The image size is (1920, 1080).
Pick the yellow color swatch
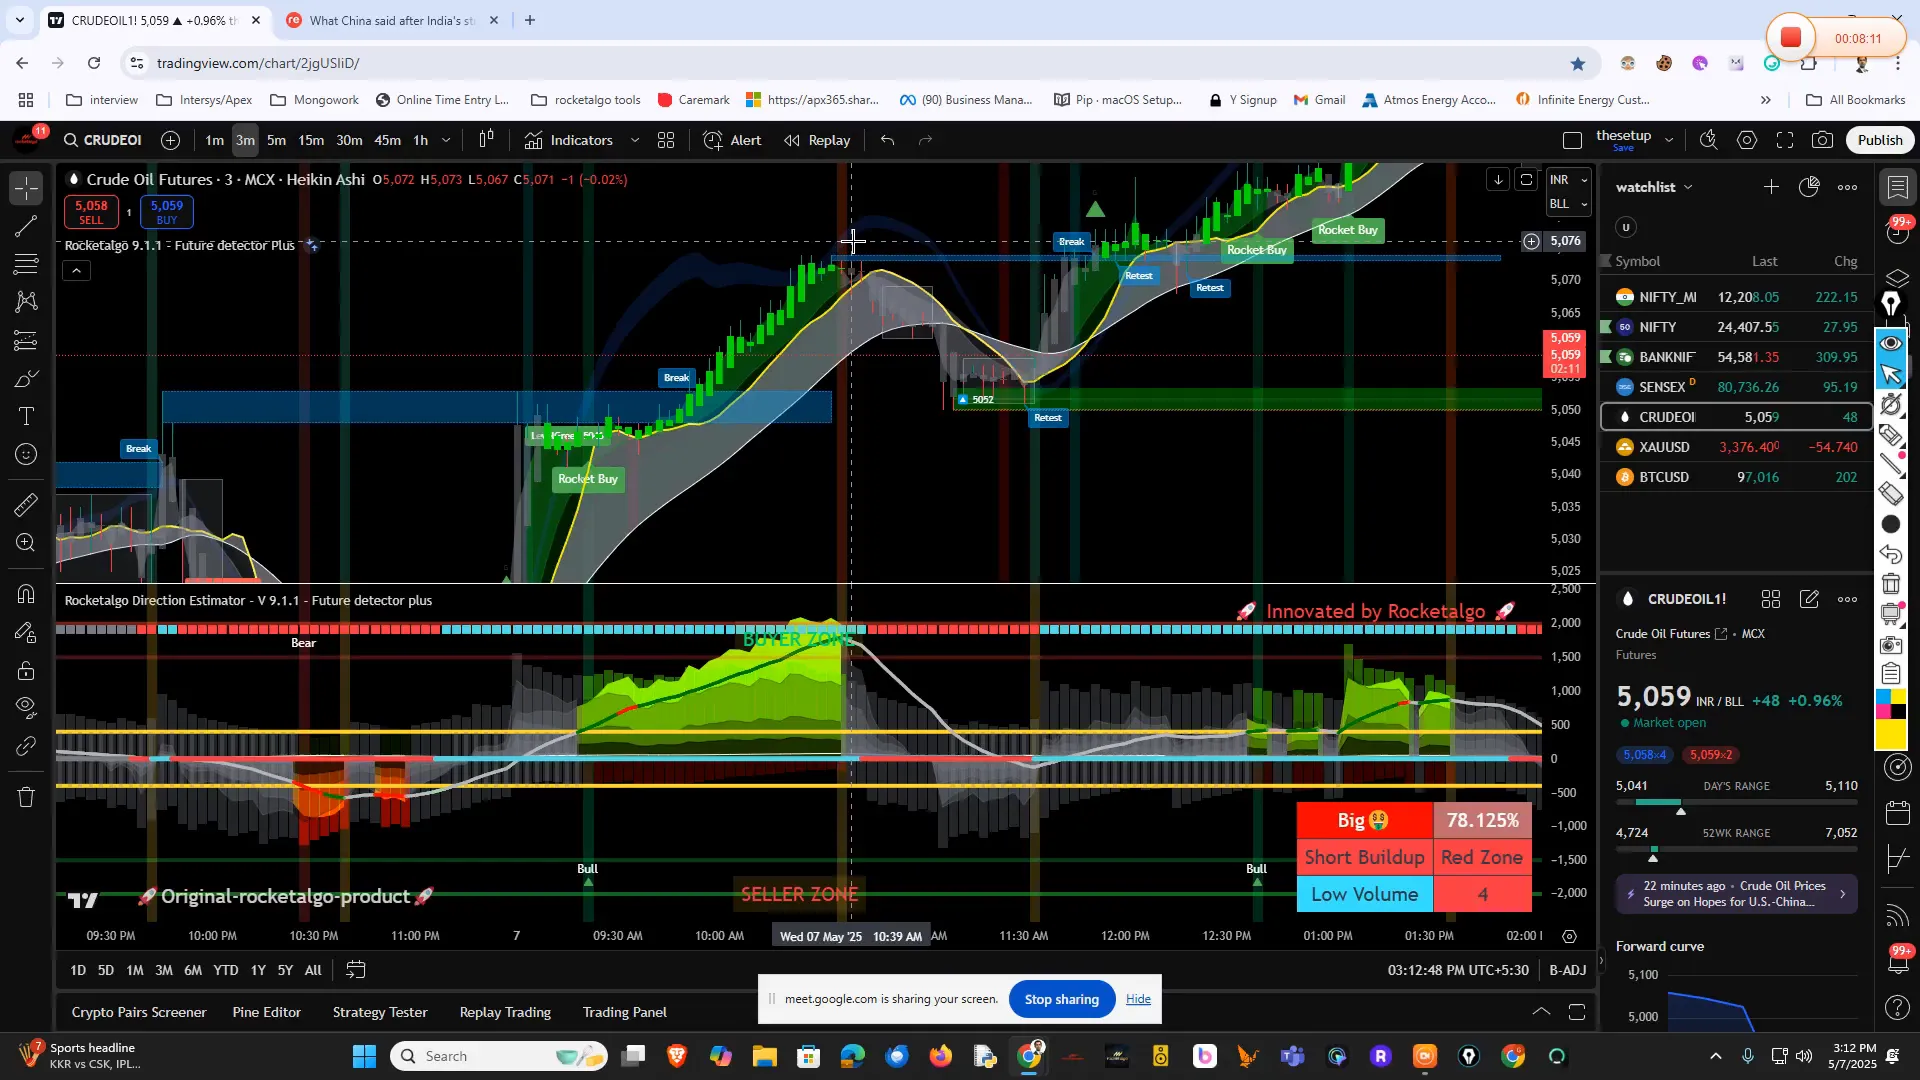click(x=1890, y=736)
